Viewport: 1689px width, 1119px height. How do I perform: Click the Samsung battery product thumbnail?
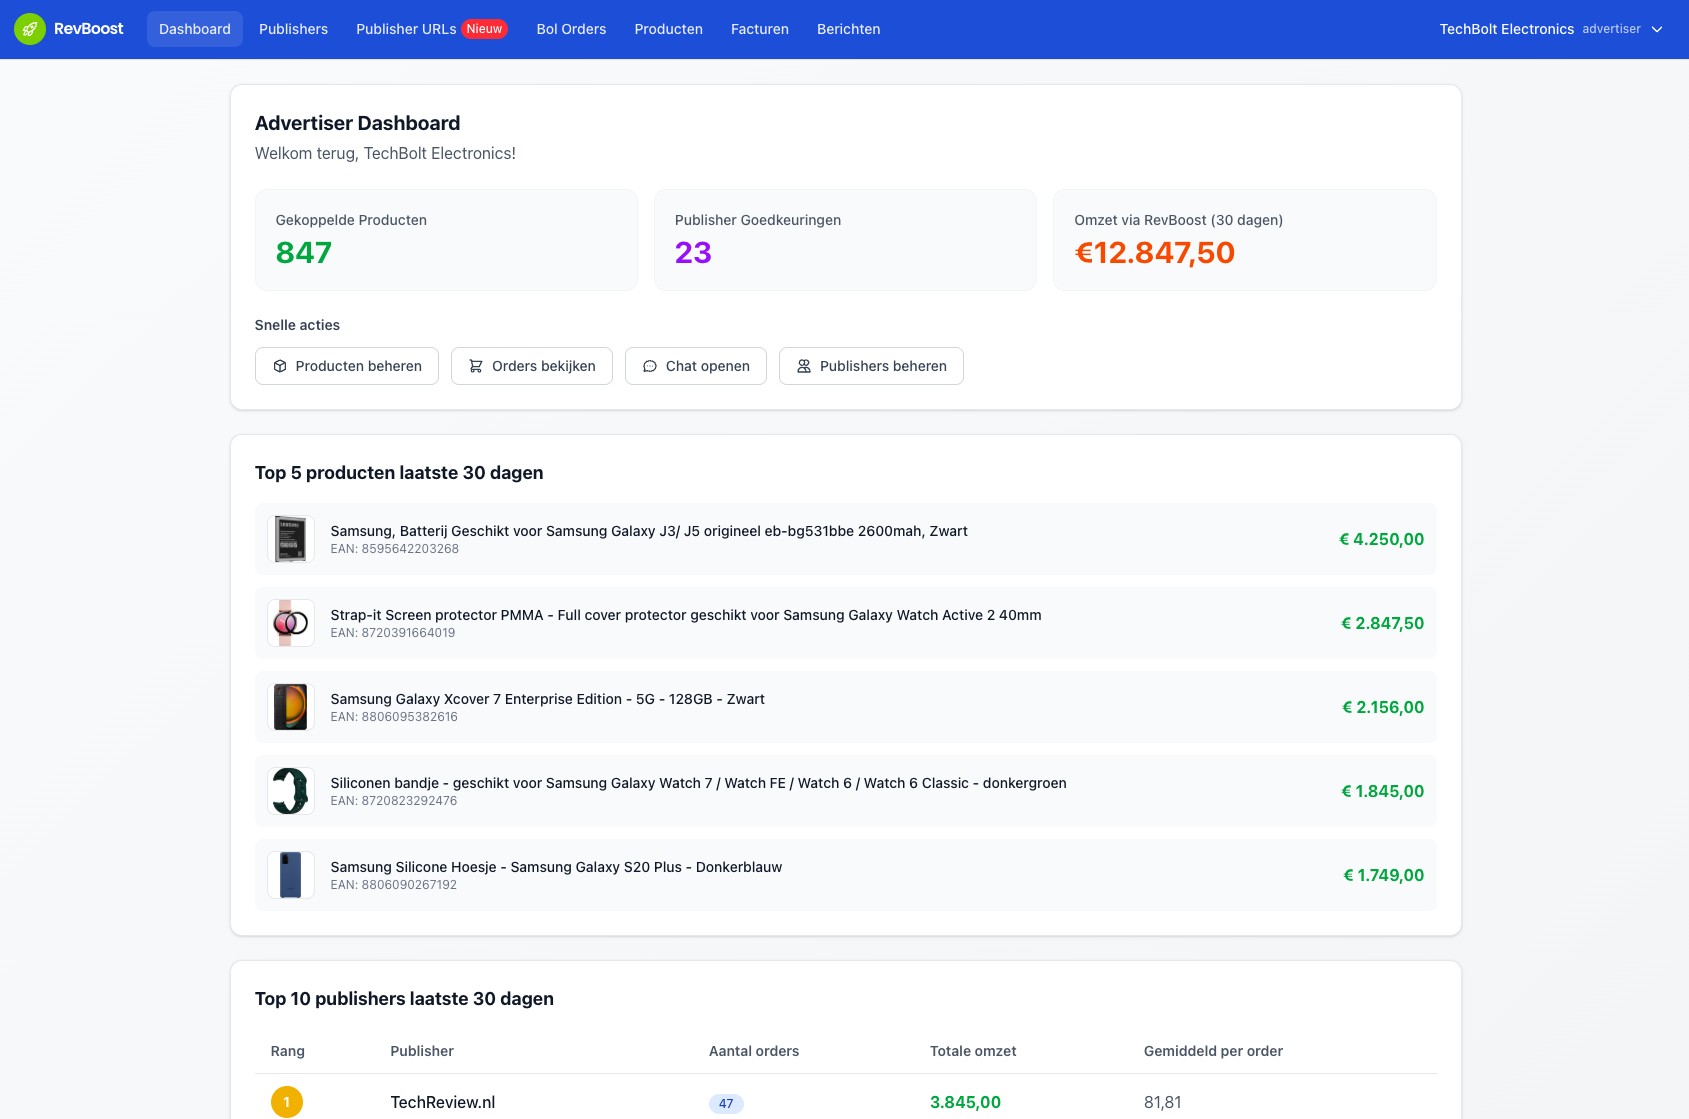click(x=291, y=538)
